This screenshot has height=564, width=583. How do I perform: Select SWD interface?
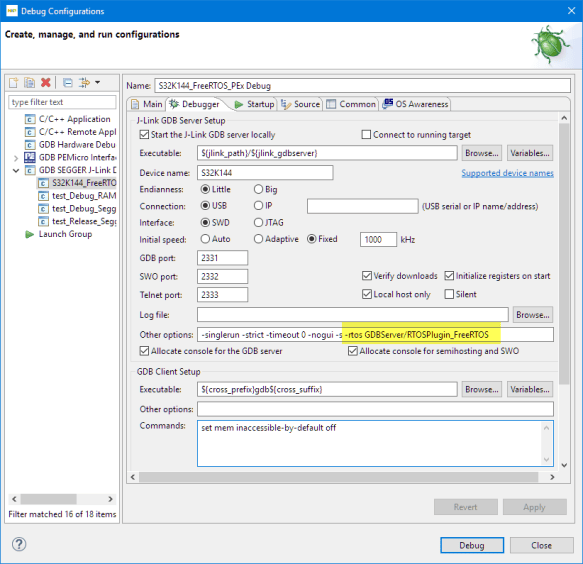tap(205, 222)
